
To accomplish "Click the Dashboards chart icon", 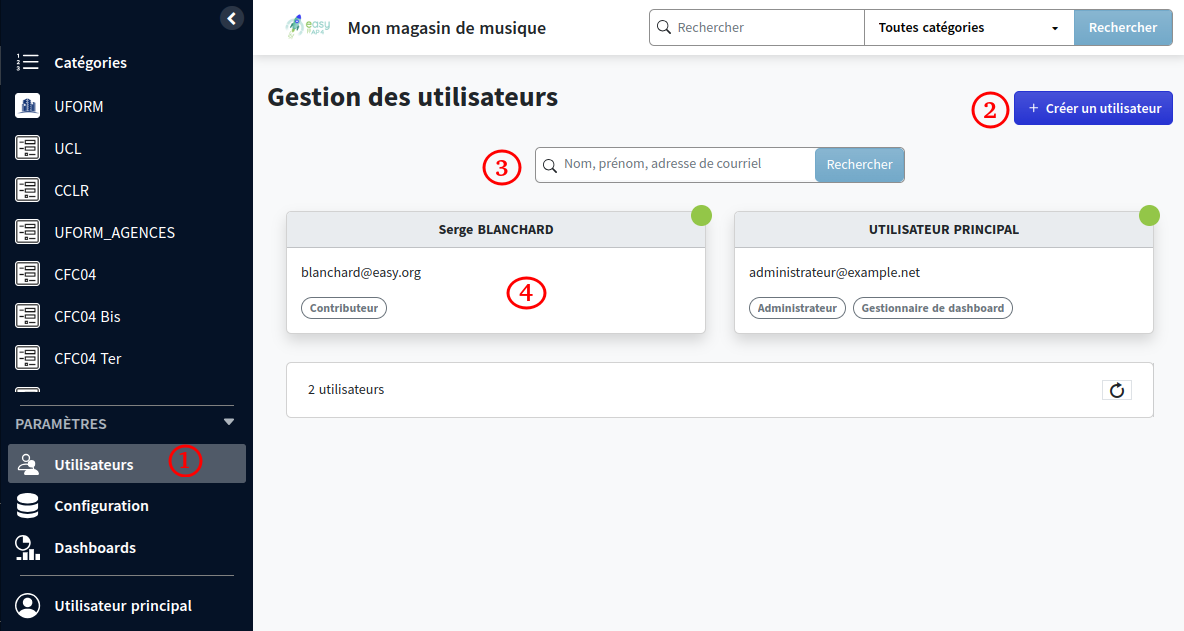I will [26, 547].
